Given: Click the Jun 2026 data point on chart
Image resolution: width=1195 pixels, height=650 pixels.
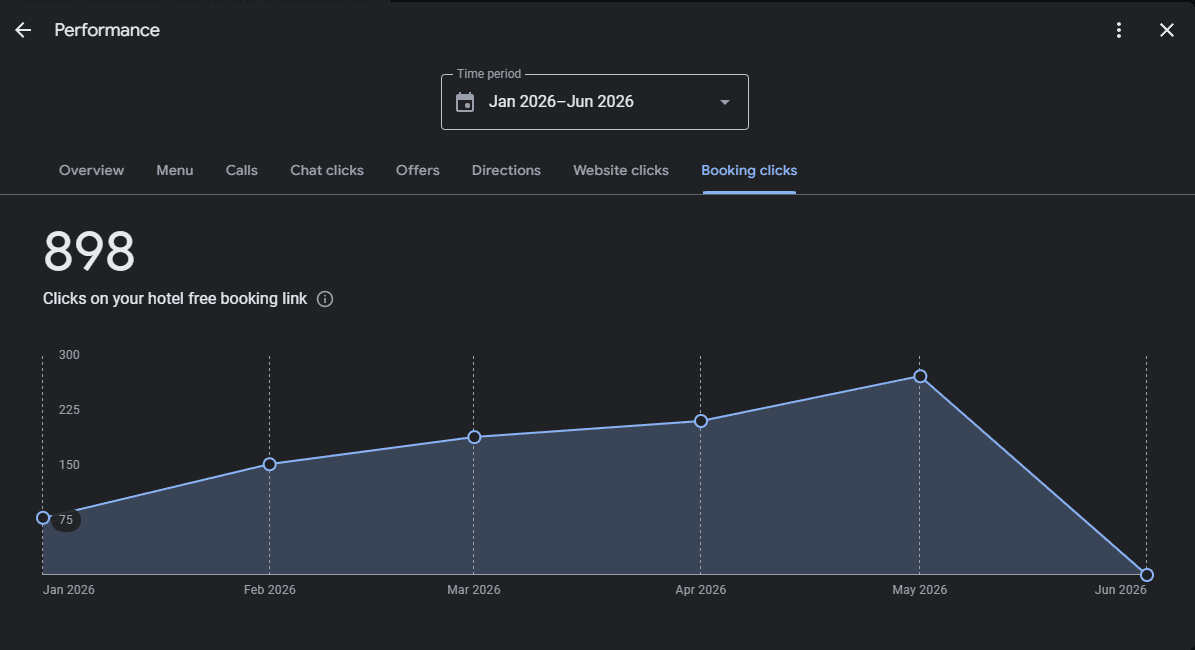Looking at the screenshot, I should tap(1146, 575).
